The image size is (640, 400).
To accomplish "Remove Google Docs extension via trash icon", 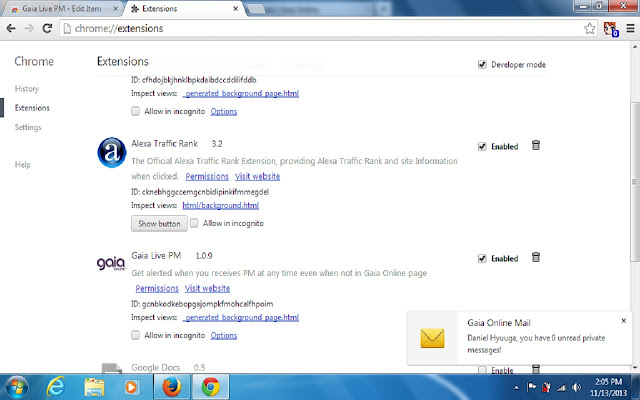I will coord(536,369).
